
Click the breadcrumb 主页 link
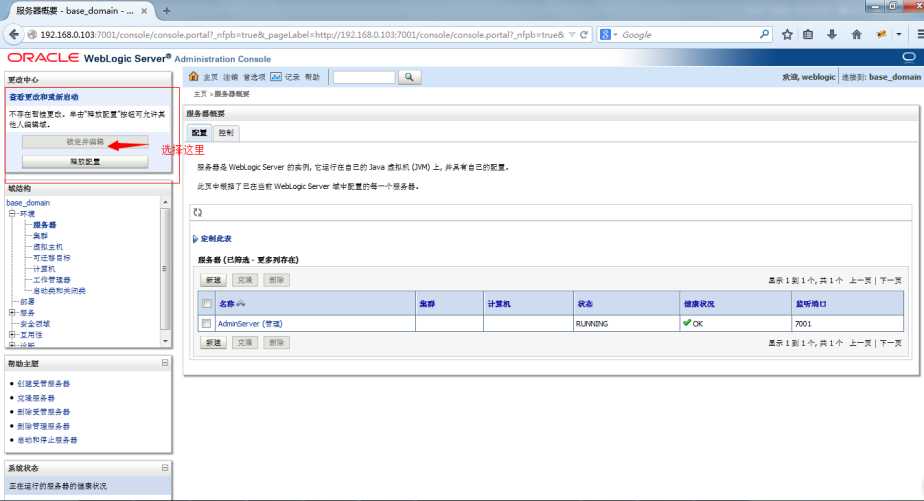click(200, 94)
